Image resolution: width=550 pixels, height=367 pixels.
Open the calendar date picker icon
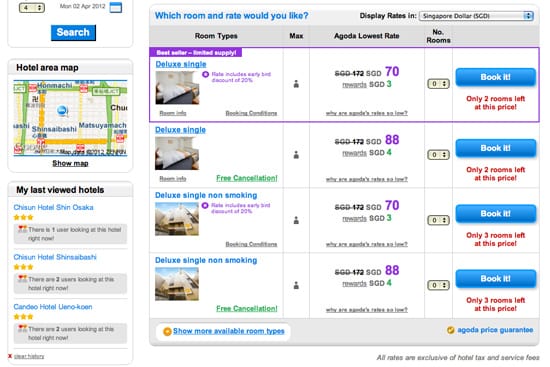click(116, 7)
